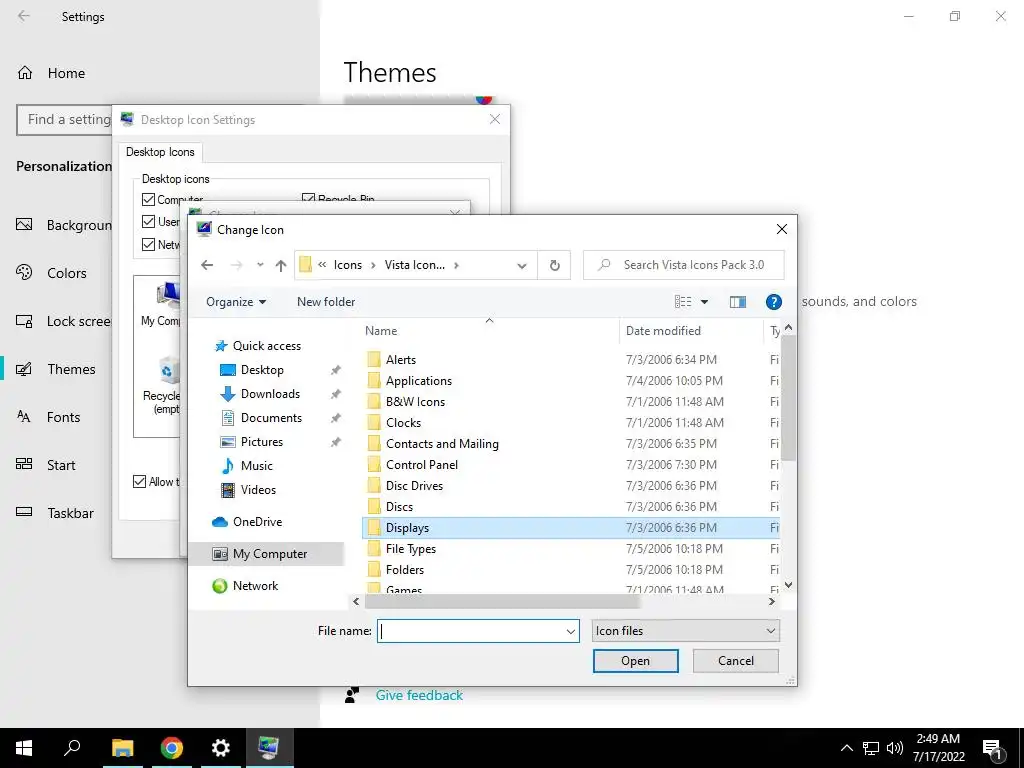The height and width of the screenshot is (768, 1024).
Task: Cancel the Change Icon dialog
Action: pos(735,661)
